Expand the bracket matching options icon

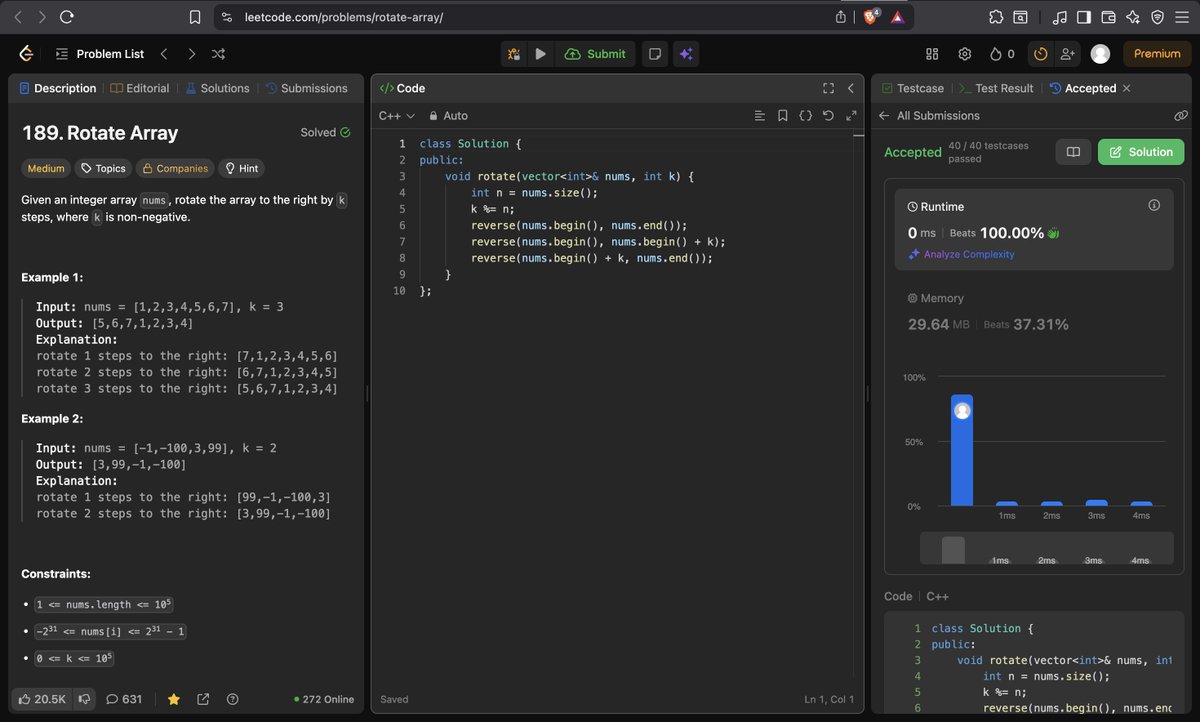(806, 115)
